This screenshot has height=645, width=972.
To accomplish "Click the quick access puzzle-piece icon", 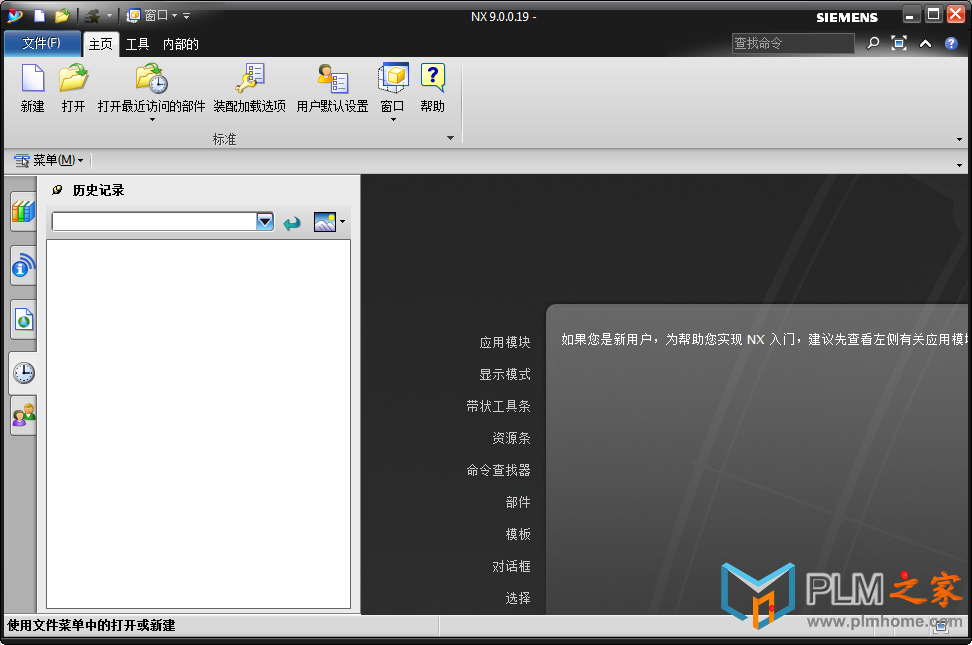I will click(x=92, y=16).
